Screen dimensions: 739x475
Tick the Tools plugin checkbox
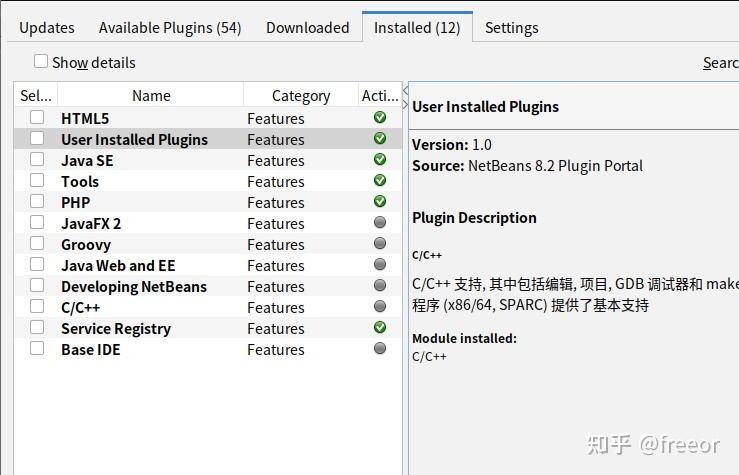(37, 180)
